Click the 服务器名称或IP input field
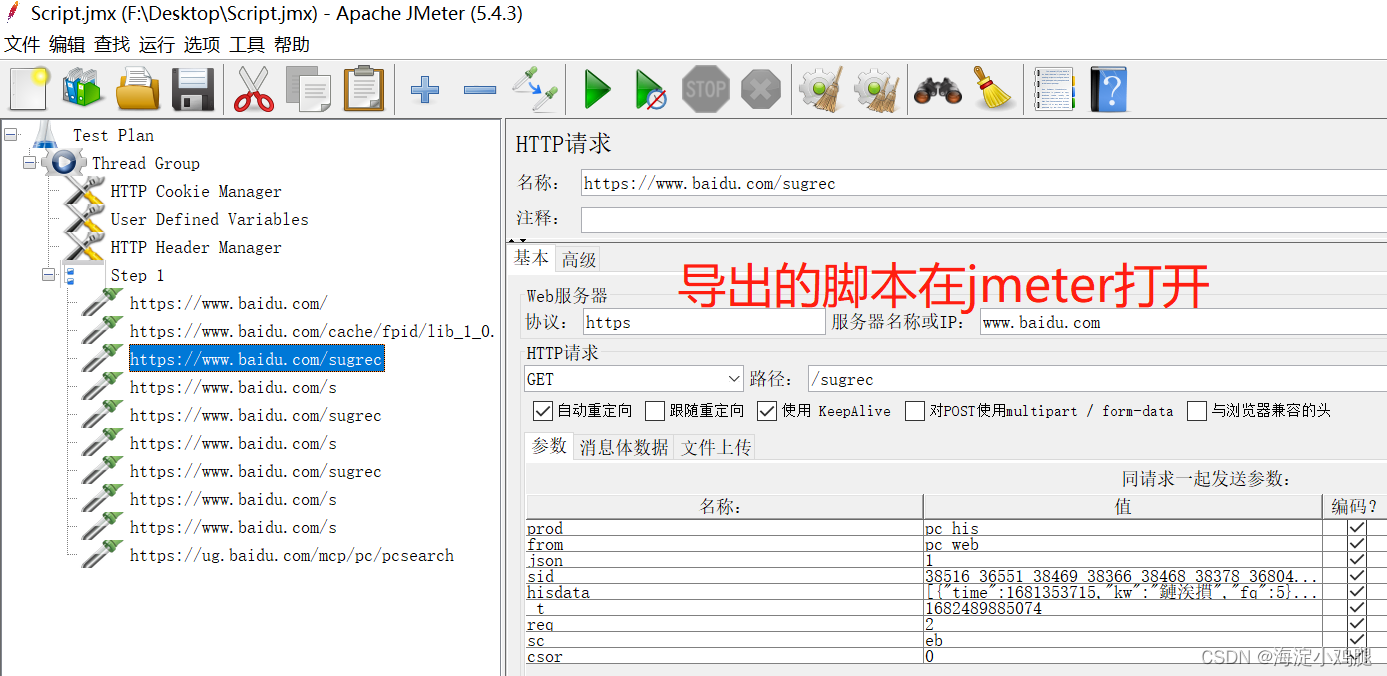This screenshot has height=676, width=1387. 1183,322
